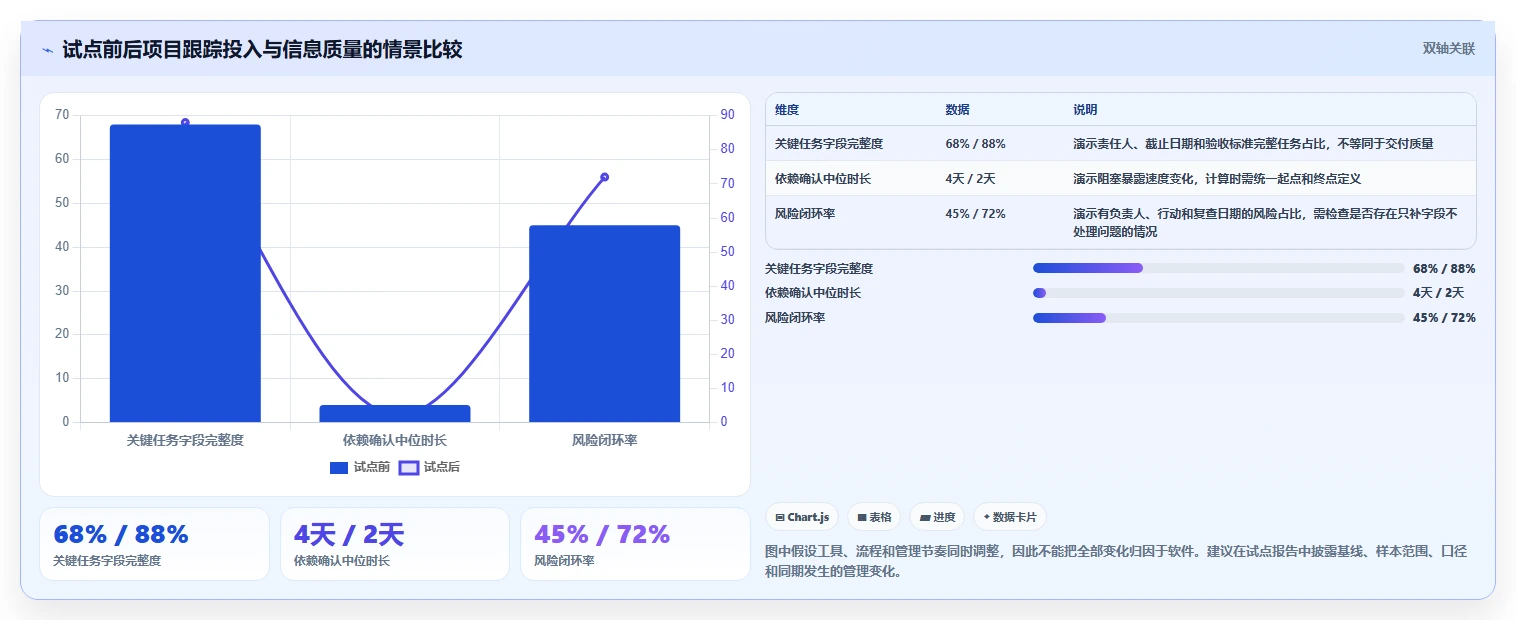
Task: Select the 进度 chip
Action: [x=937, y=517]
